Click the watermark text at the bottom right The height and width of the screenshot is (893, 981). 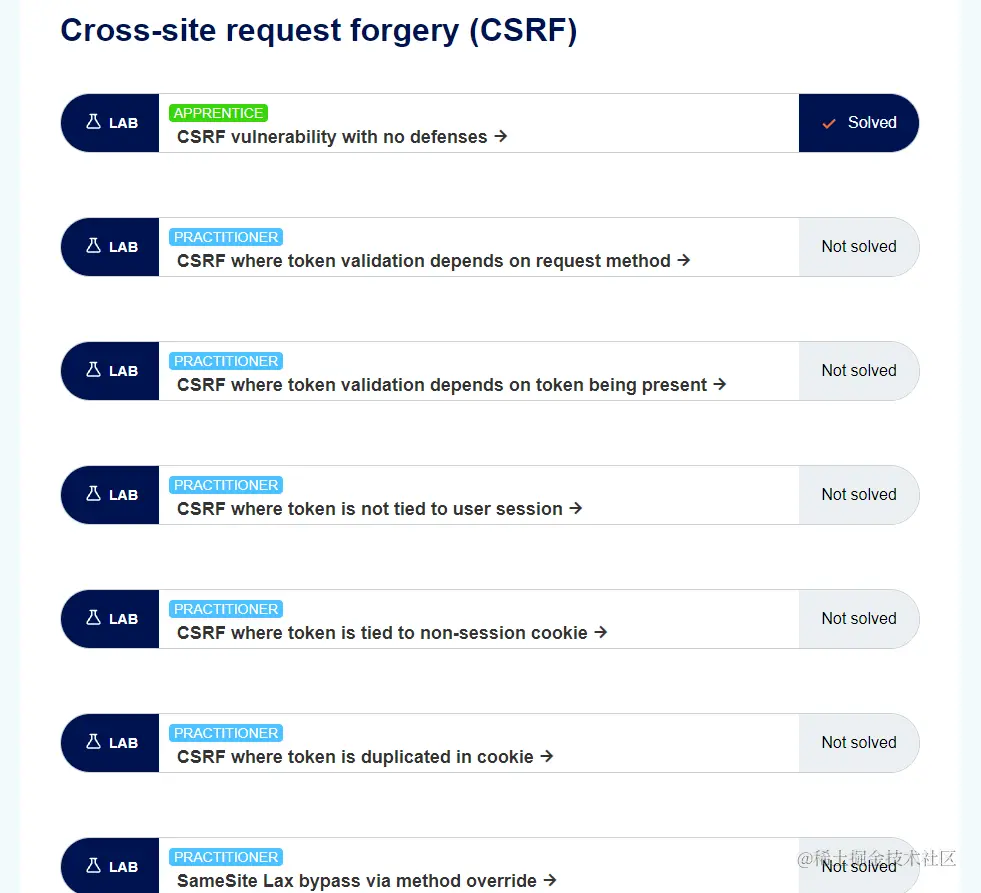876,860
